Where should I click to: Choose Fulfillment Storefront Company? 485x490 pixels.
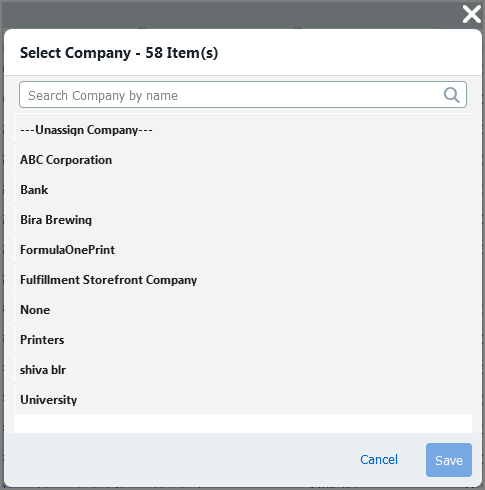pyautogui.click(x=243, y=280)
